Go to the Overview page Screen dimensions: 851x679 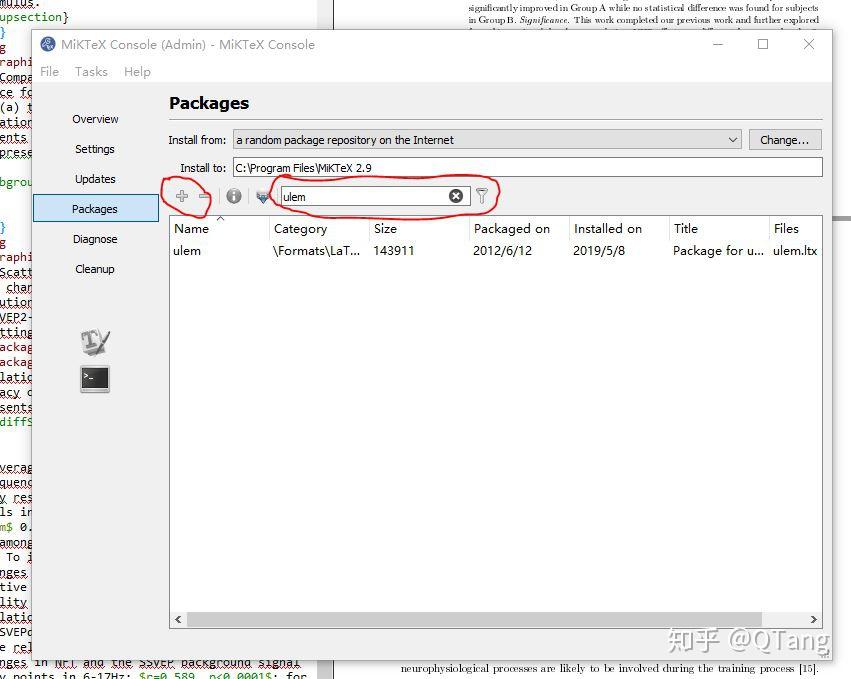(96, 119)
